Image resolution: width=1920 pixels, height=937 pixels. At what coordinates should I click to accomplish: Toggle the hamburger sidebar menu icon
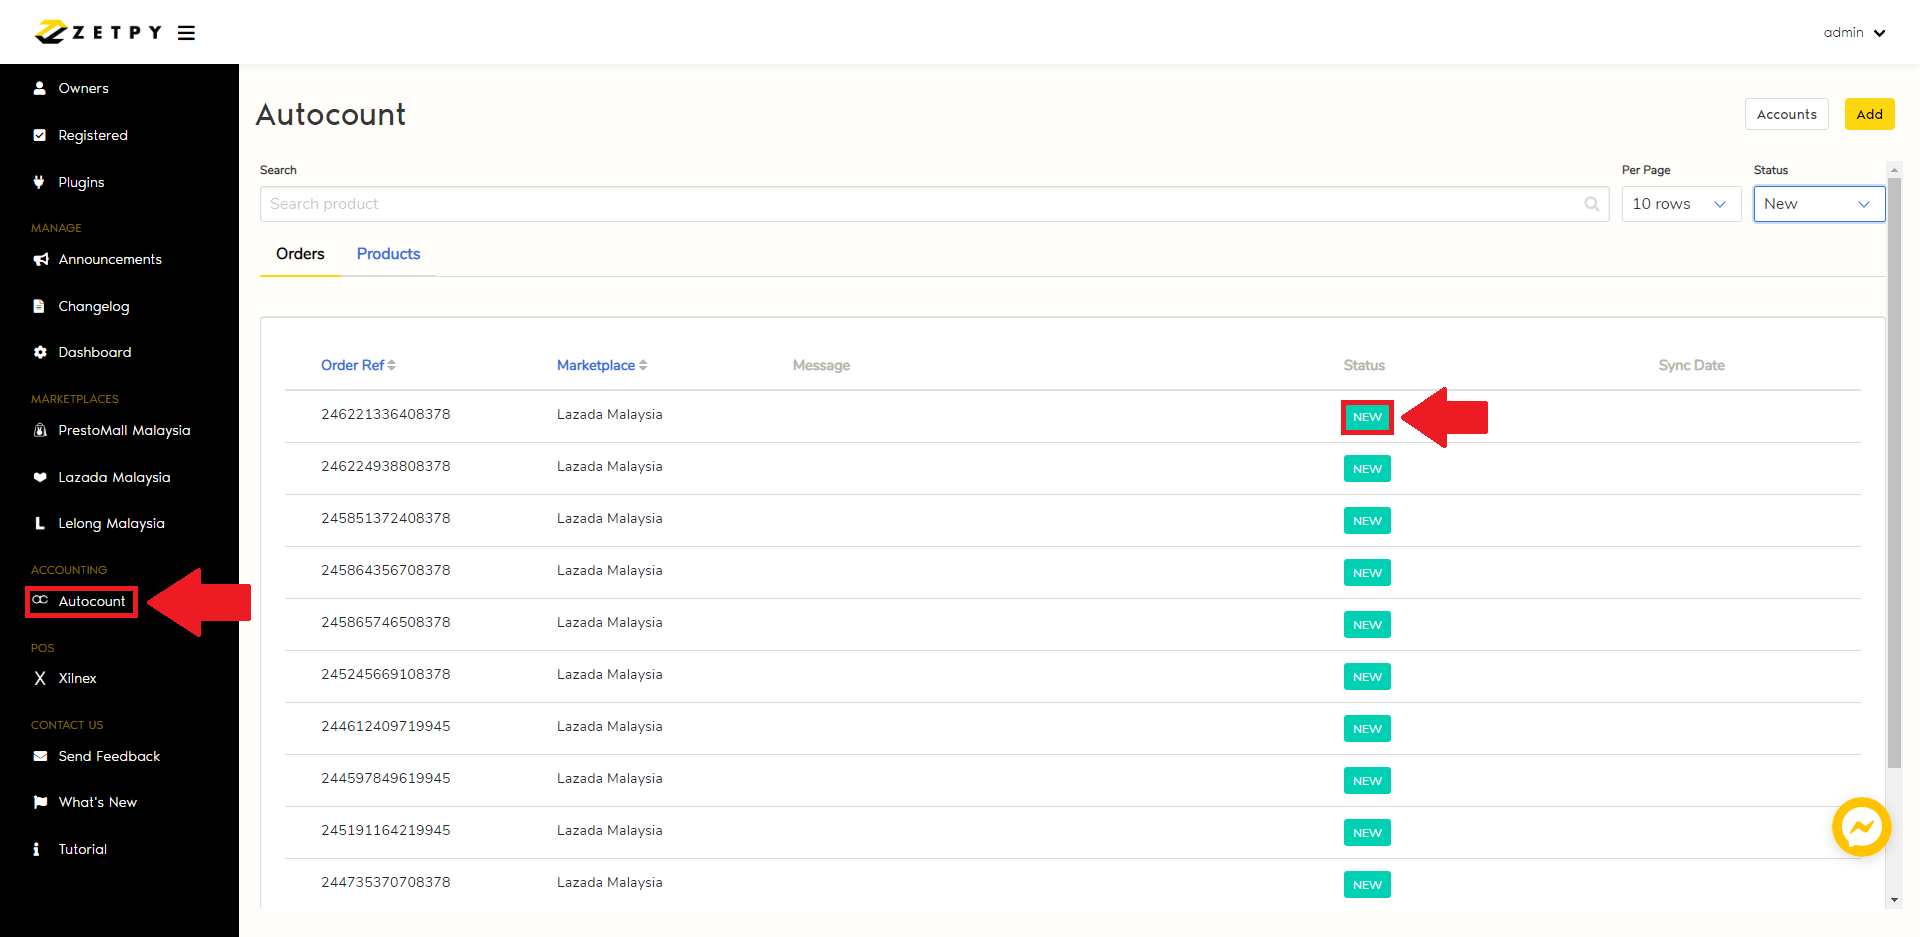[x=187, y=33]
